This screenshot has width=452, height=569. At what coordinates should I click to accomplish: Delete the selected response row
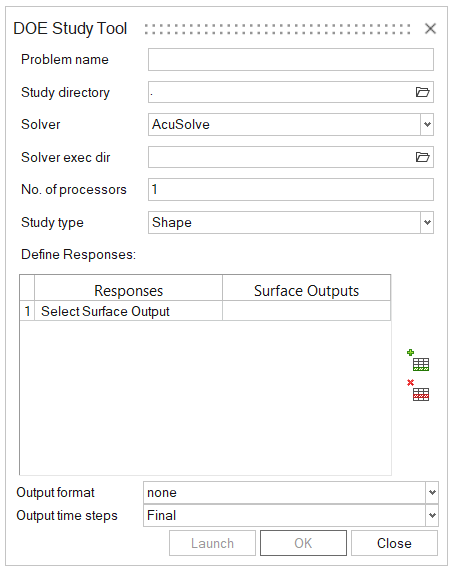[x=418, y=390]
